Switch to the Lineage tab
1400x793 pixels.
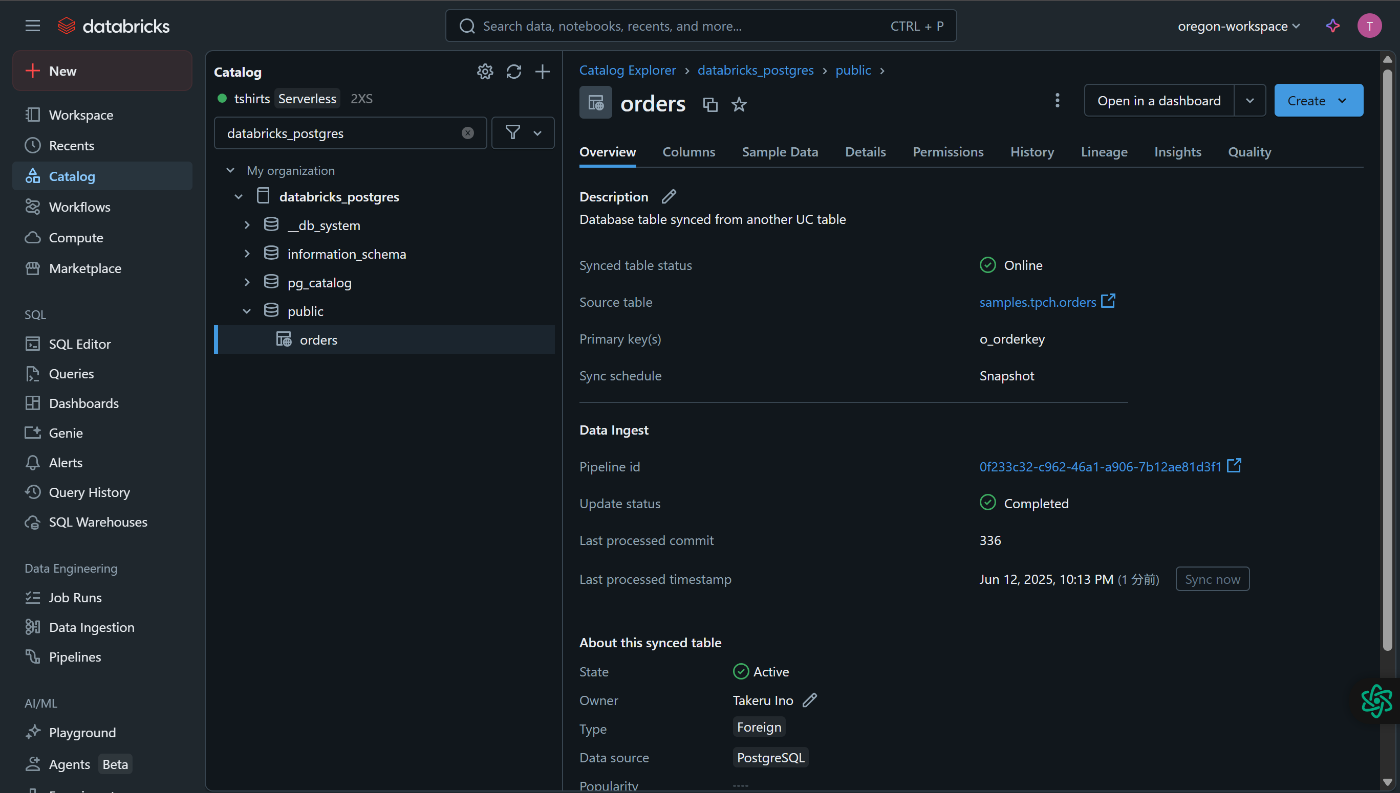pyautogui.click(x=1104, y=152)
